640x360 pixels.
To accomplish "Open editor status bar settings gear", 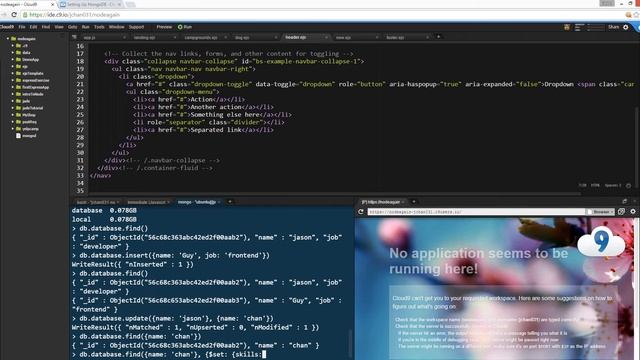I will (x=629, y=185).
